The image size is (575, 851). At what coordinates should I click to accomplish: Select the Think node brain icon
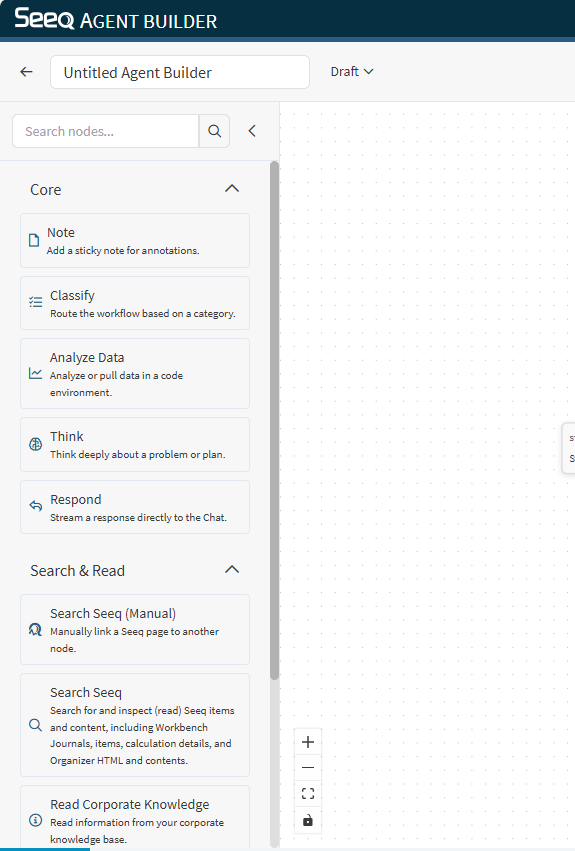click(x=35, y=444)
